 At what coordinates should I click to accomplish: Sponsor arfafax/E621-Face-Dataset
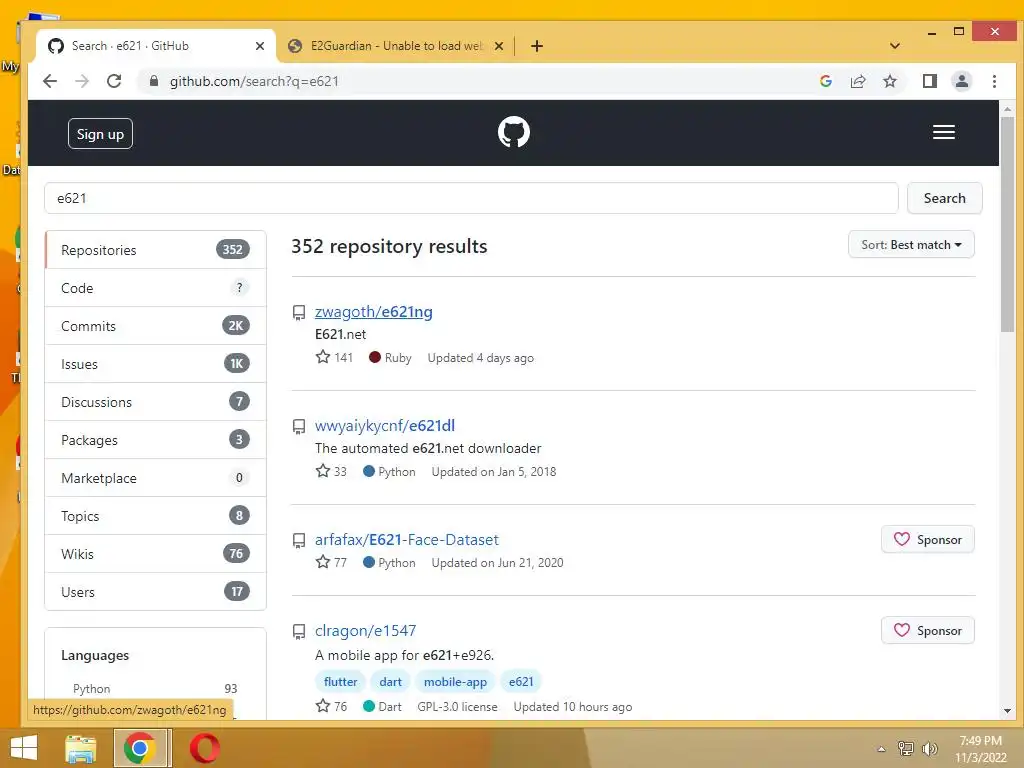927,539
